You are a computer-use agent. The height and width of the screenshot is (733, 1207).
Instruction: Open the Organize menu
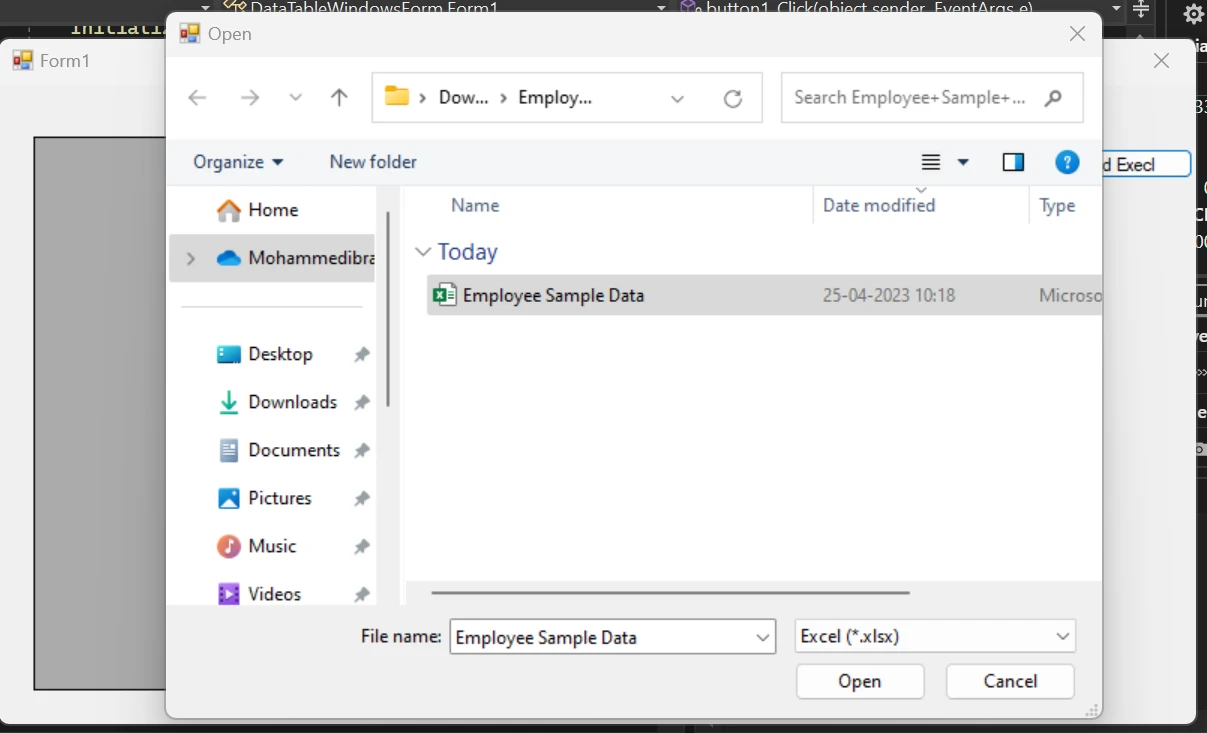[238, 162]
